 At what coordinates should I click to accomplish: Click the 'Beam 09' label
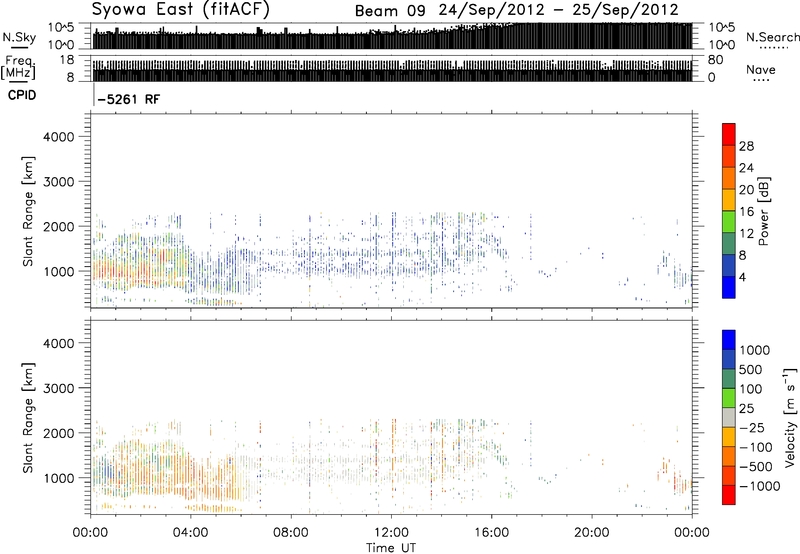click(x=390, y=10)
